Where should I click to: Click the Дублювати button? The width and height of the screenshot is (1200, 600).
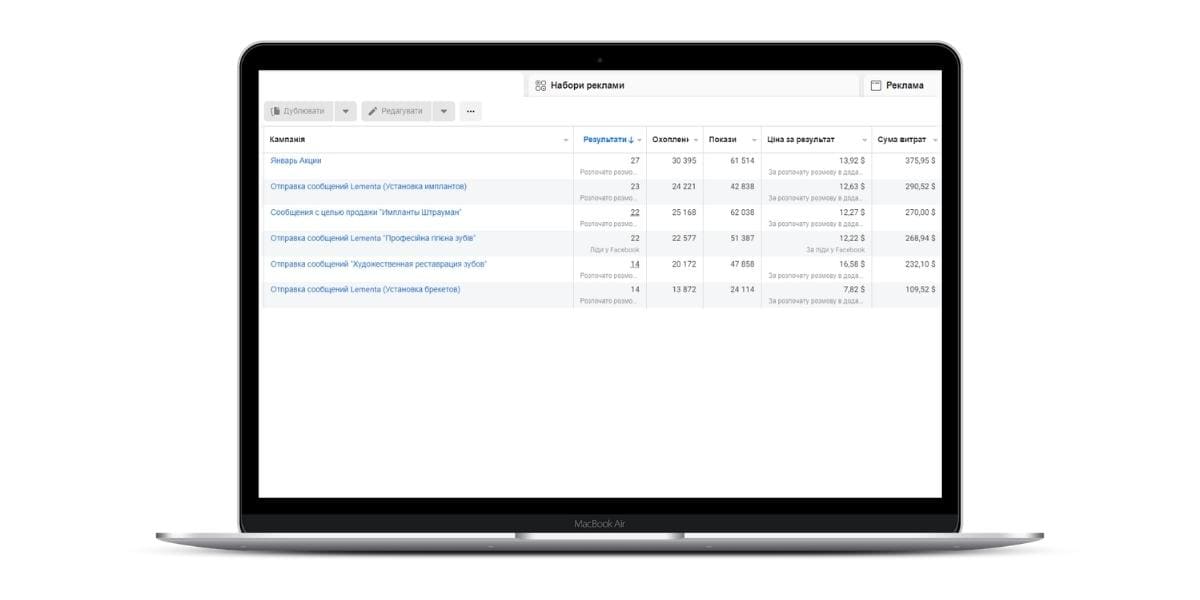(298, 111)
